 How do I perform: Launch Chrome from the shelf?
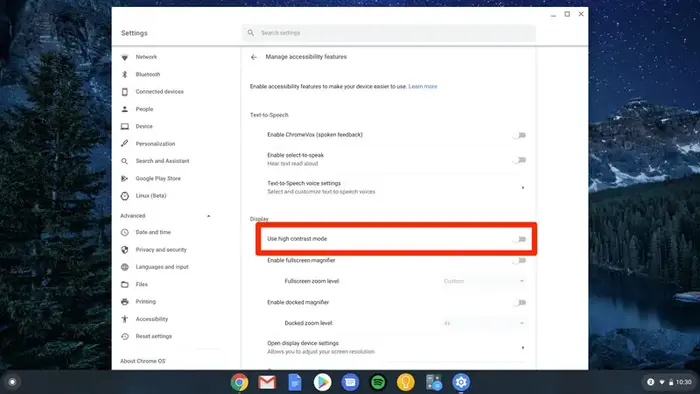pos(239,382)
